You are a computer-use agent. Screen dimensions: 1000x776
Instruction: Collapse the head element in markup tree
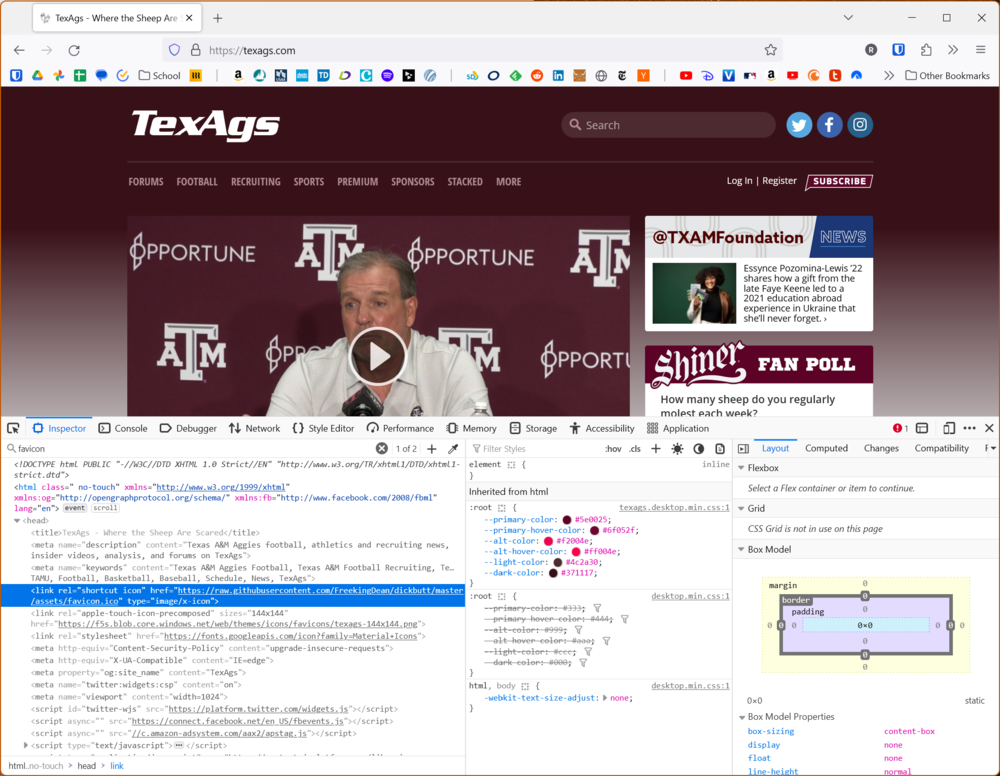tap(17, 520)
